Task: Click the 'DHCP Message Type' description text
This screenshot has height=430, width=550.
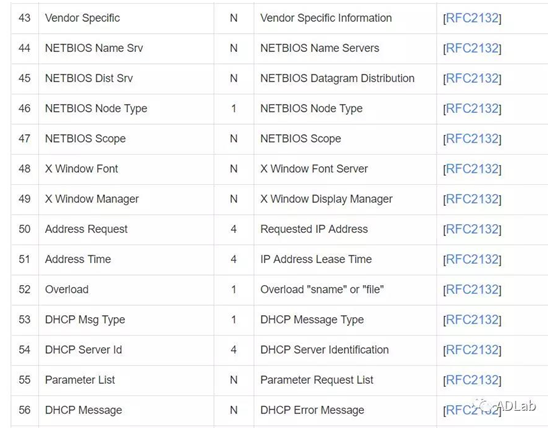Action: pos(312,320)
